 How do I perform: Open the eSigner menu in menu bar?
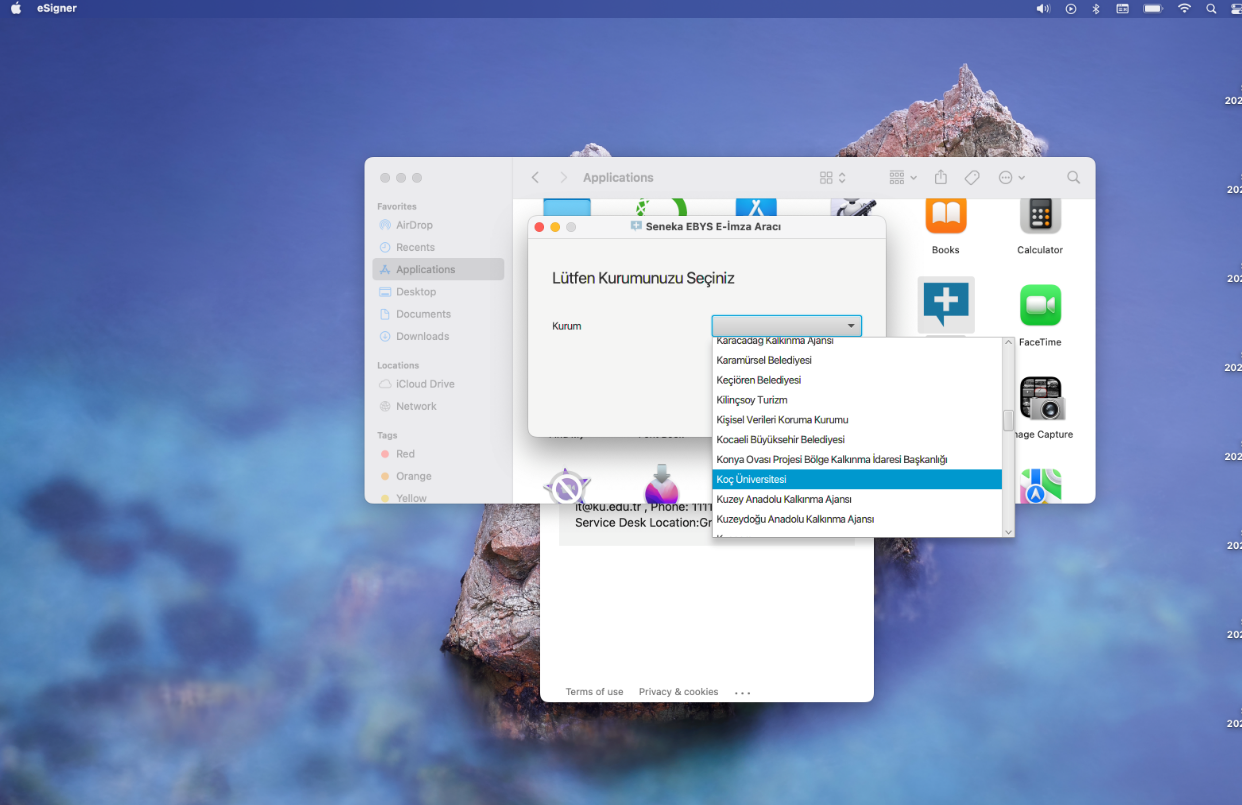[56, 8]
